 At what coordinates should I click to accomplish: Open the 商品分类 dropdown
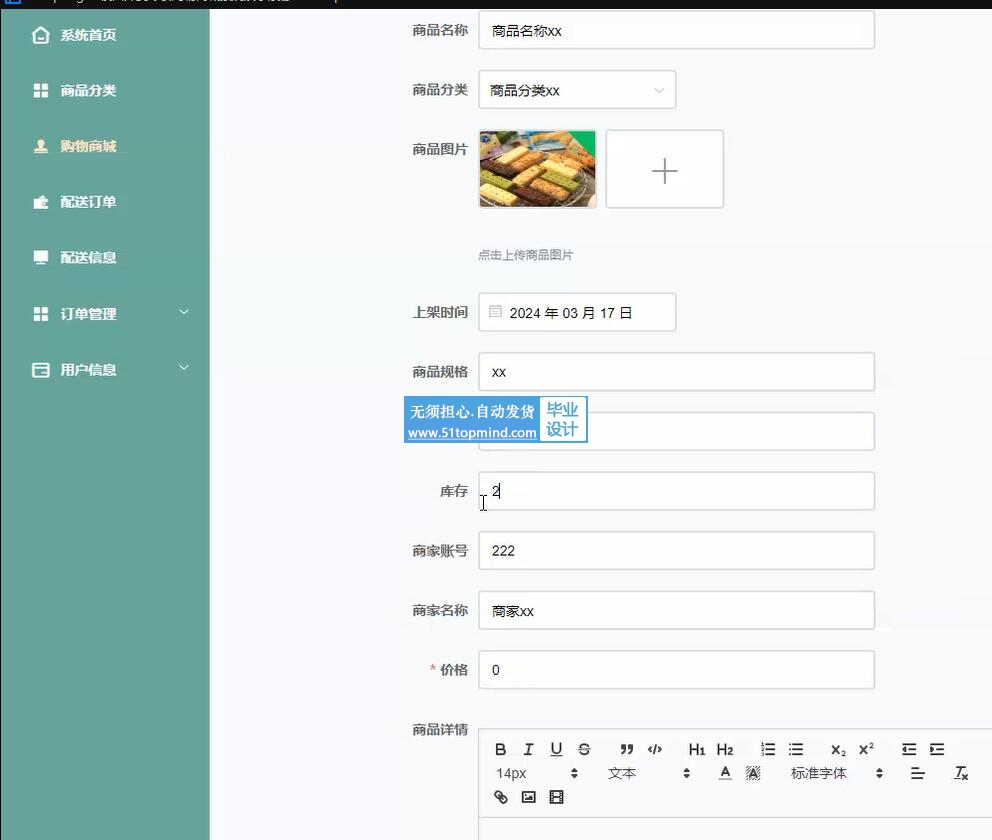[577, 90]
